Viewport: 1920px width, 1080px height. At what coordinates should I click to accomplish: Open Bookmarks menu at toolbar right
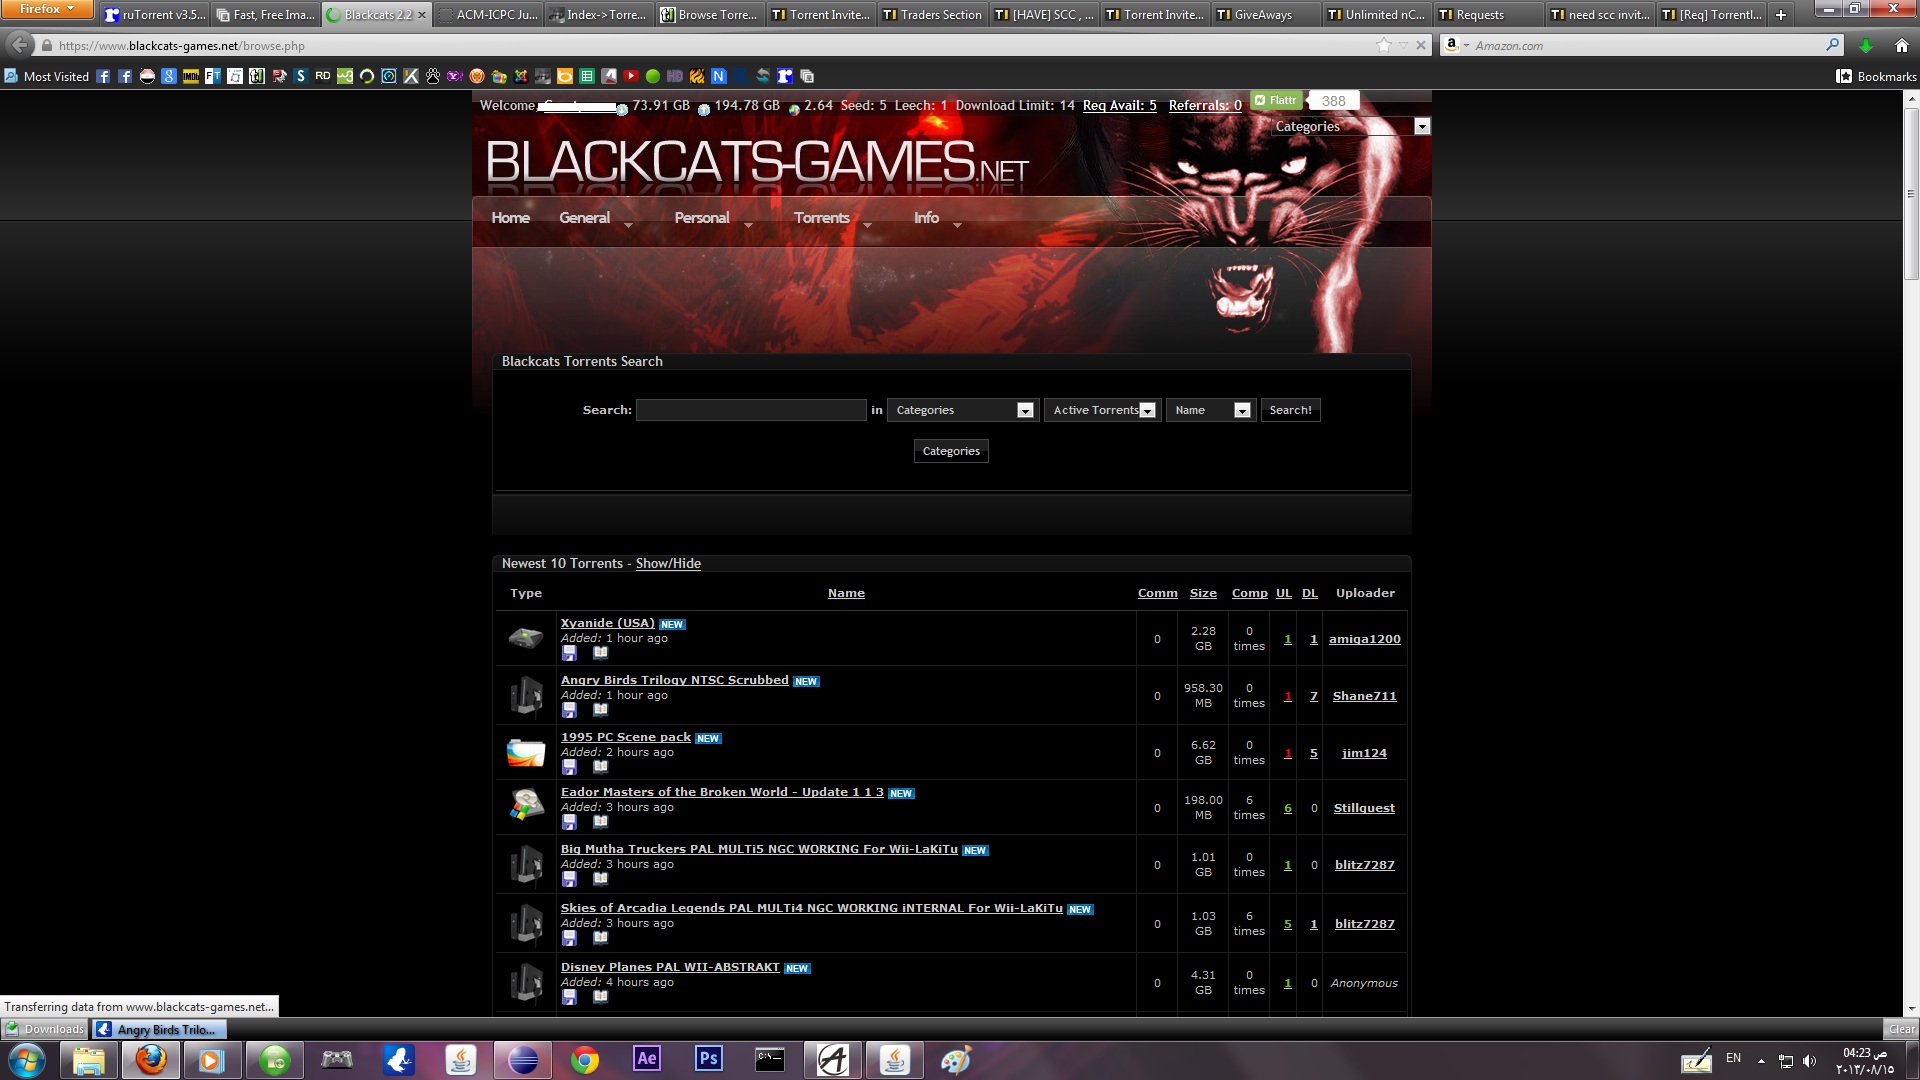point(1876,76)
